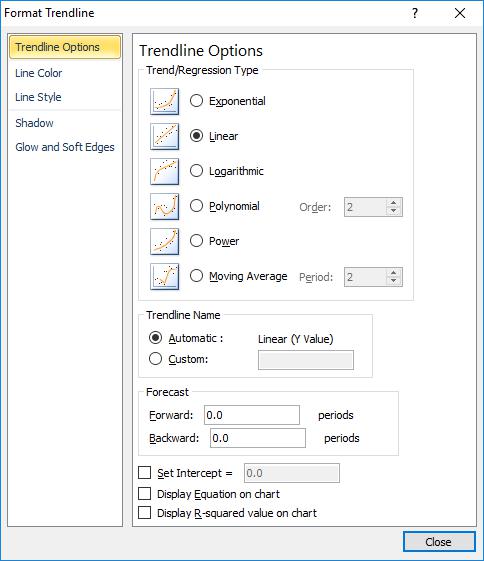Click the Logarithmic trendline chart icon
This screenshot has height=561, width=484.
(165, 171)
